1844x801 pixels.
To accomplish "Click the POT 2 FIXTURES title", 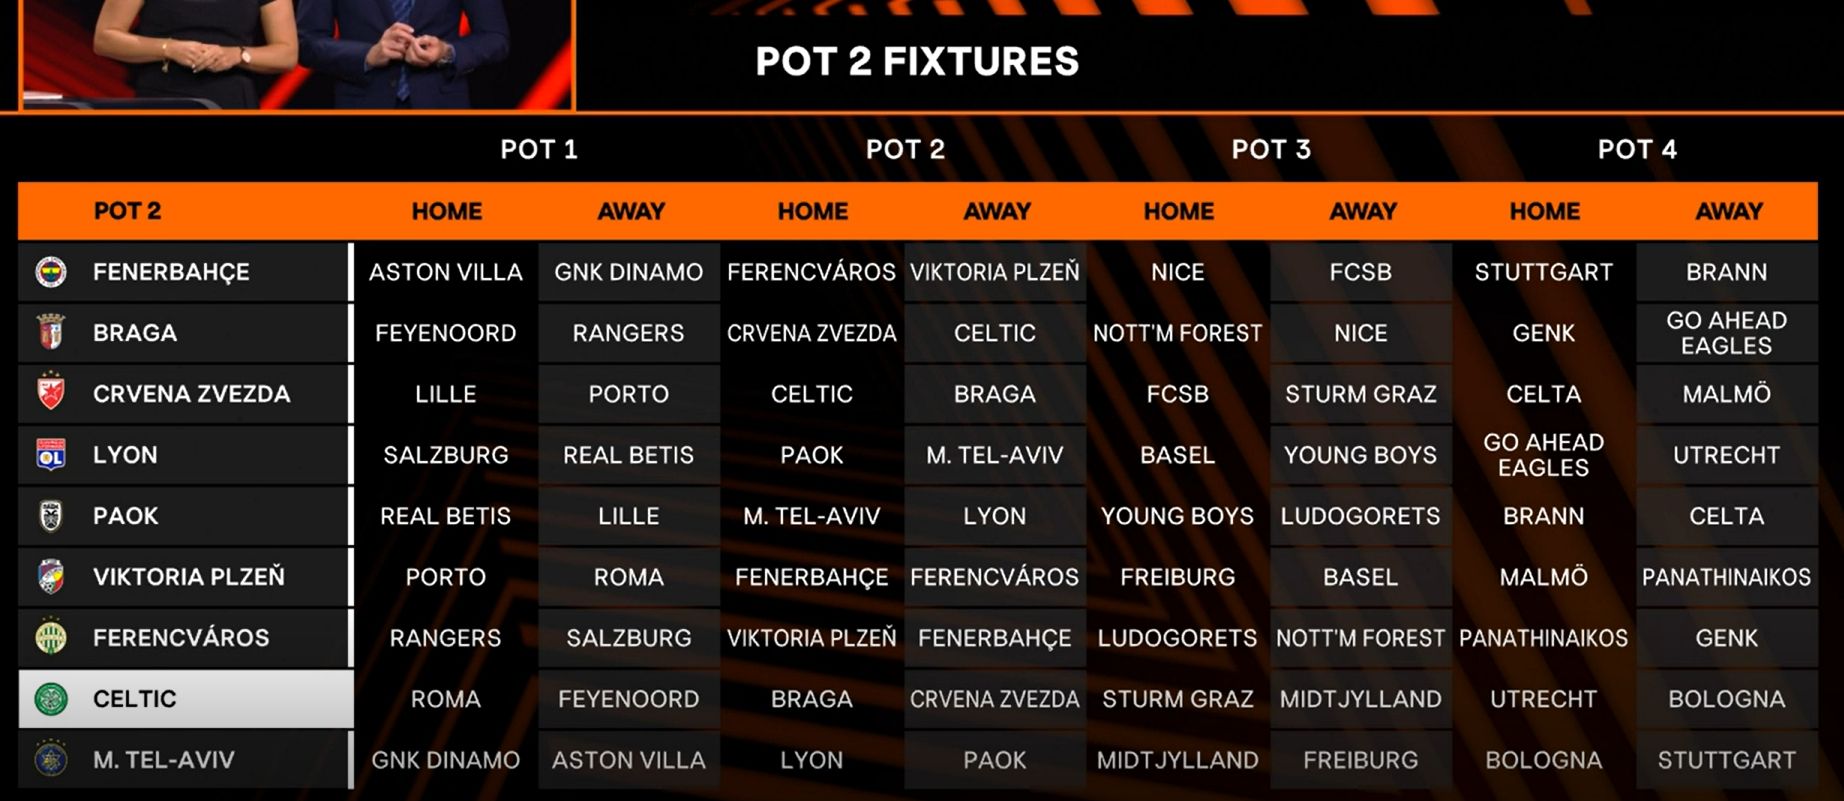I will click(x=917, y=61).
